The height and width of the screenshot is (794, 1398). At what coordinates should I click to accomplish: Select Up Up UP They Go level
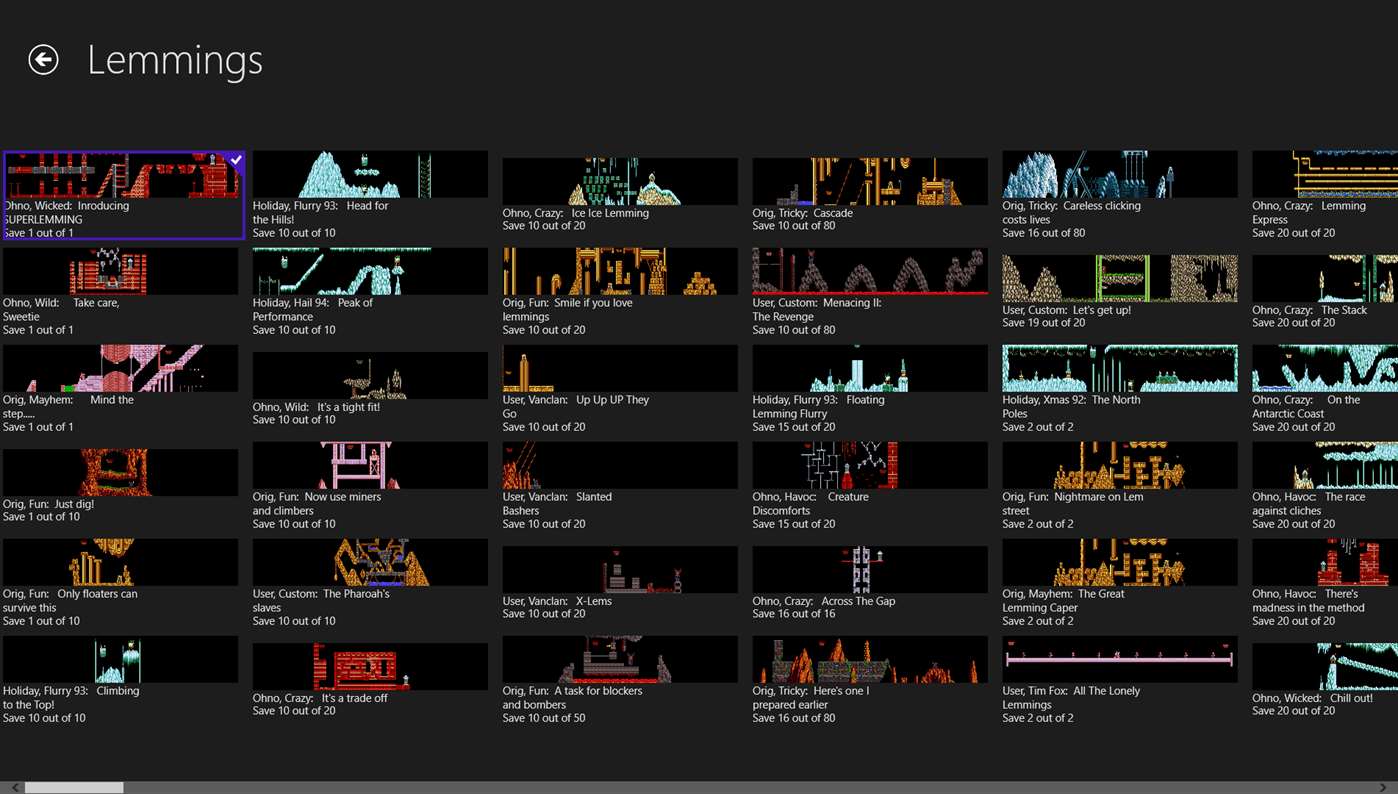click(x=620, y=389)
